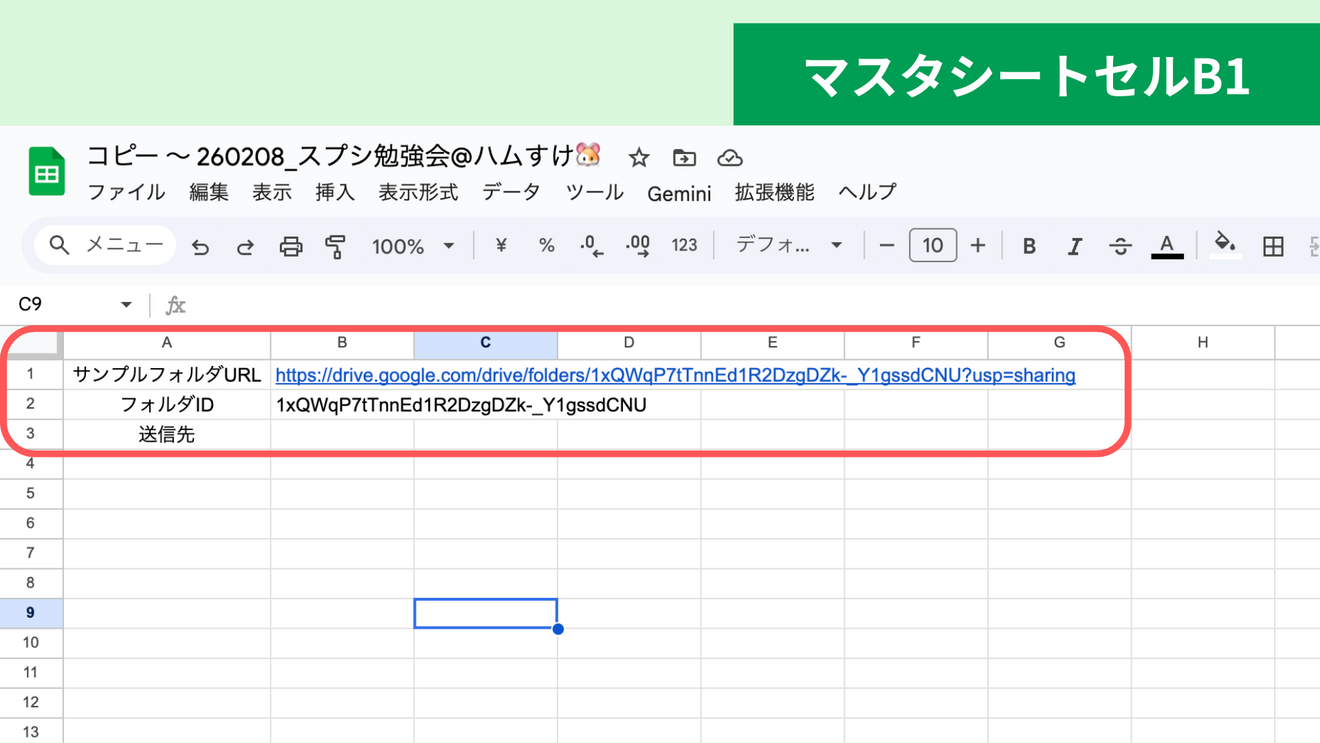The width and height of the screenshot is (1320, 743).
Task: Undo the last action
Action: pyautogui.click(x=201, y=246)
